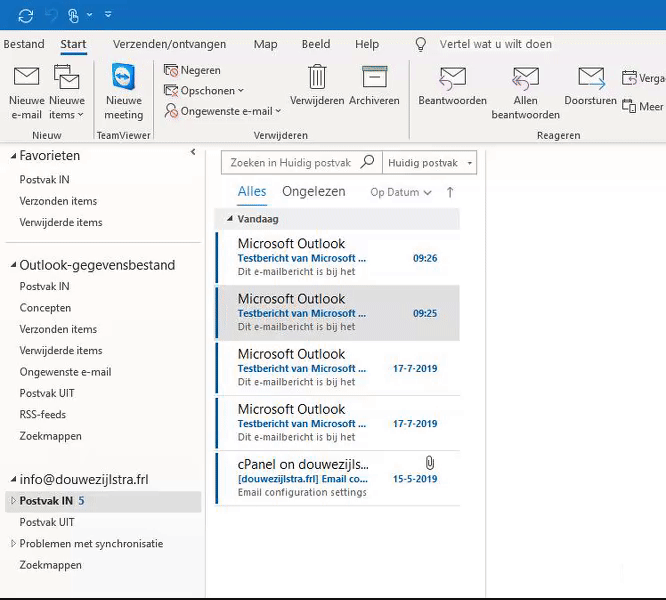Switch to Verzenden/ontvangen tab
The height and width of the screenshot is (600, 666).
click(169, 44)
